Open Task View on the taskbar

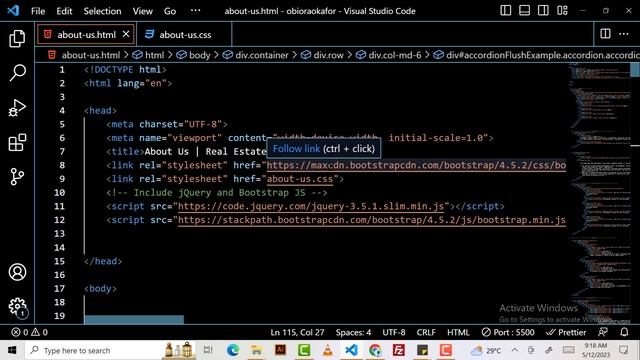pos(208,350)
